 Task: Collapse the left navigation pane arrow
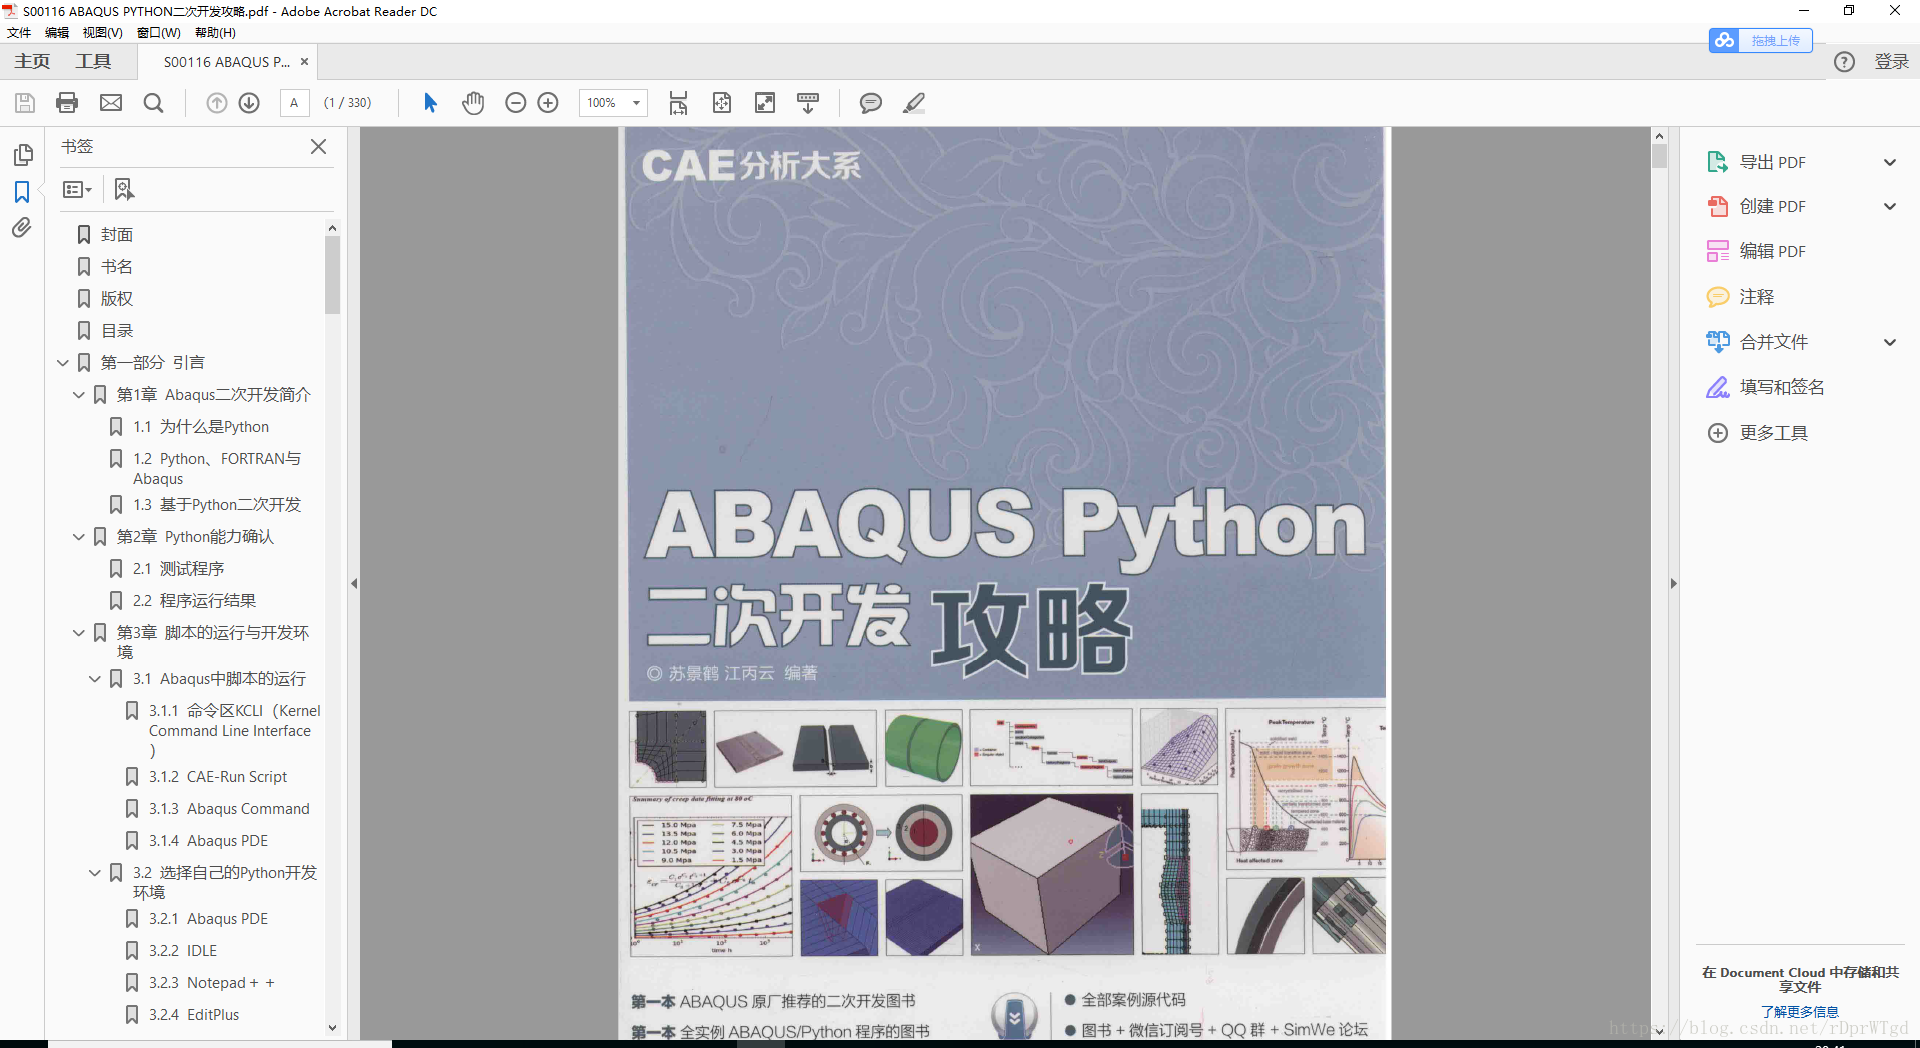tap(354, 583)
